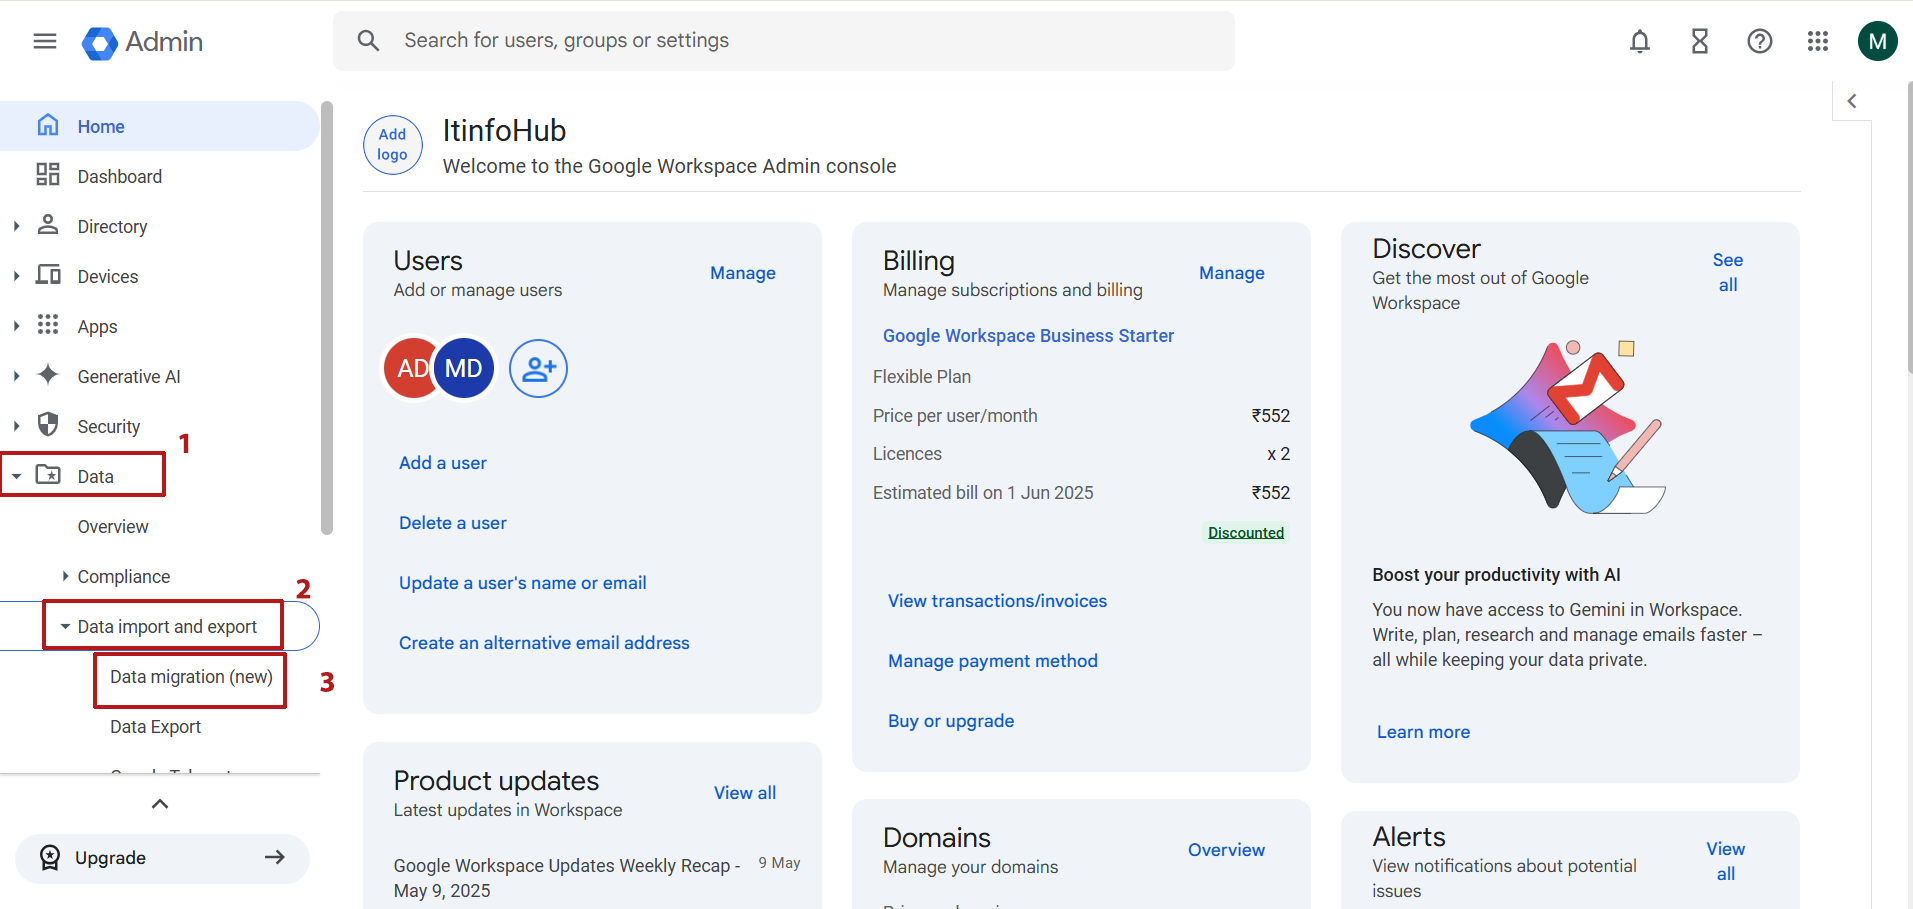This screenshot has width=1913, height=909.
Task: Open the notifications bell
Action: (1640, 41)
